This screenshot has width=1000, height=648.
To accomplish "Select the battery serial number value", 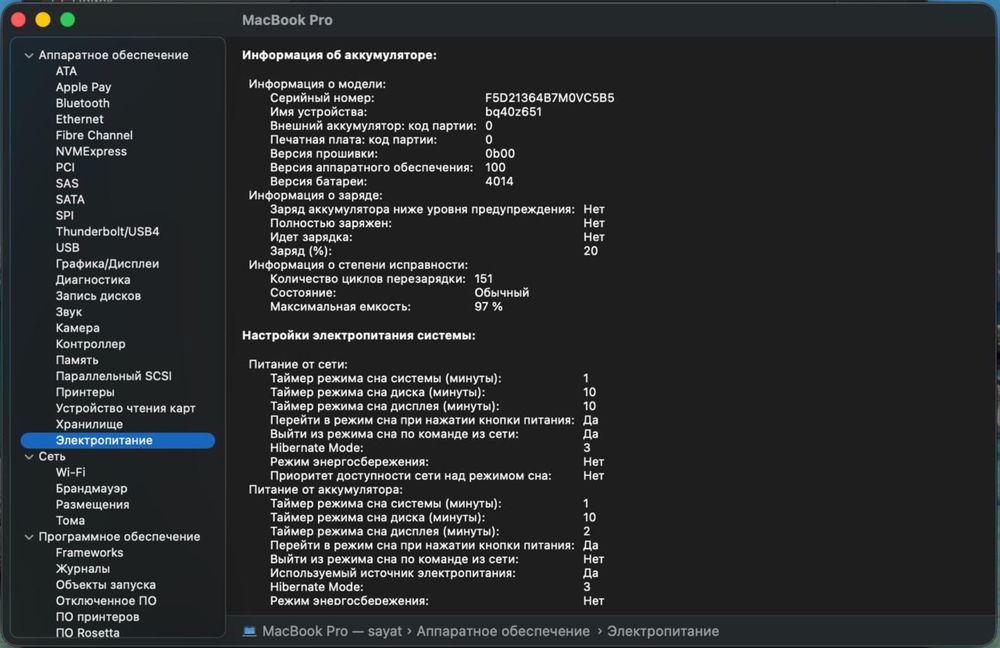I will point(549,98).
